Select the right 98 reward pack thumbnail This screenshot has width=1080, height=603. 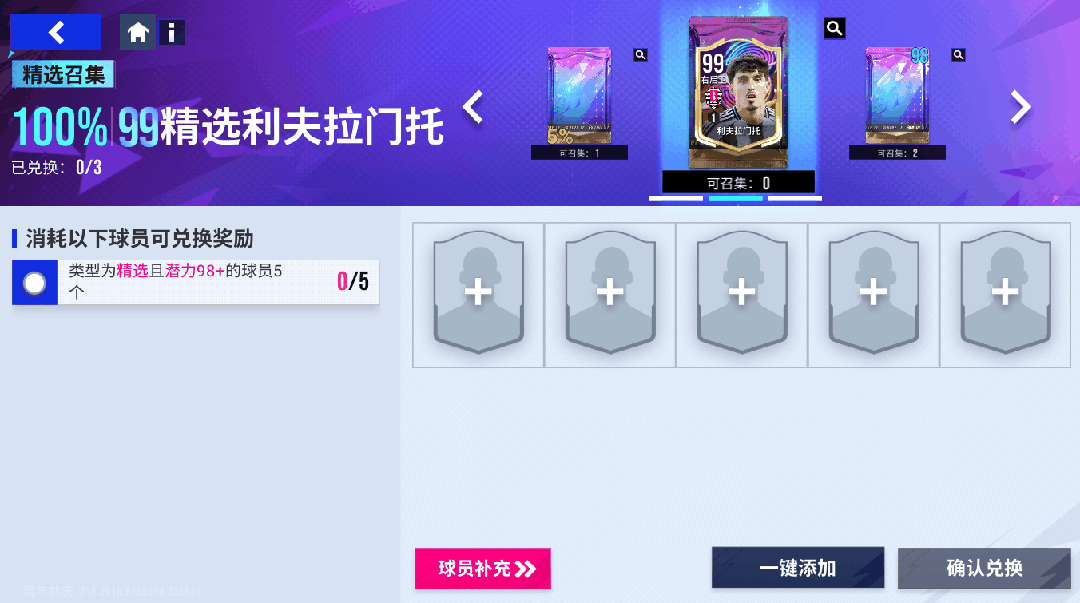pyautogui.click(x=897, y=96)
